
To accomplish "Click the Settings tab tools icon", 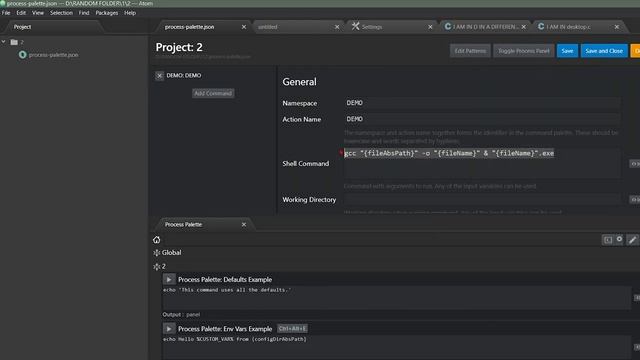I will tap(356, 26).
